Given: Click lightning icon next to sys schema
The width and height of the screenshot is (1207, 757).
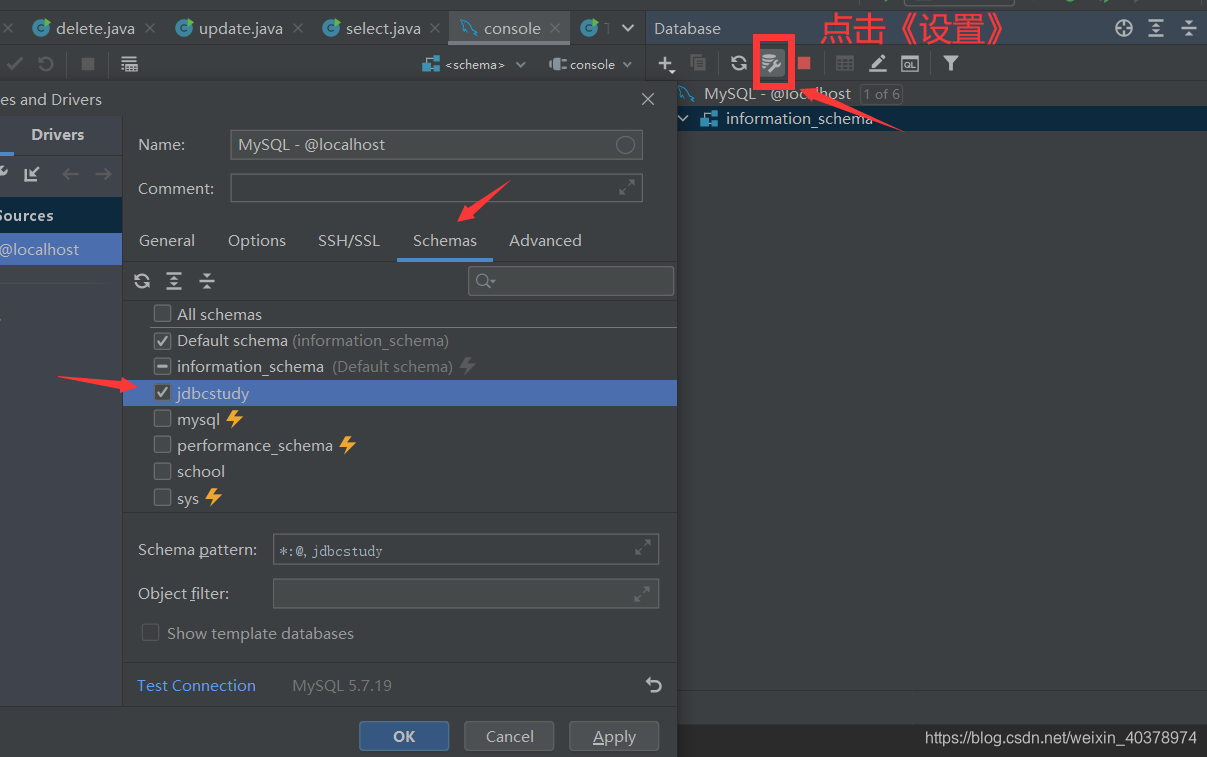Looking at the screenshot, I should 213,497.
